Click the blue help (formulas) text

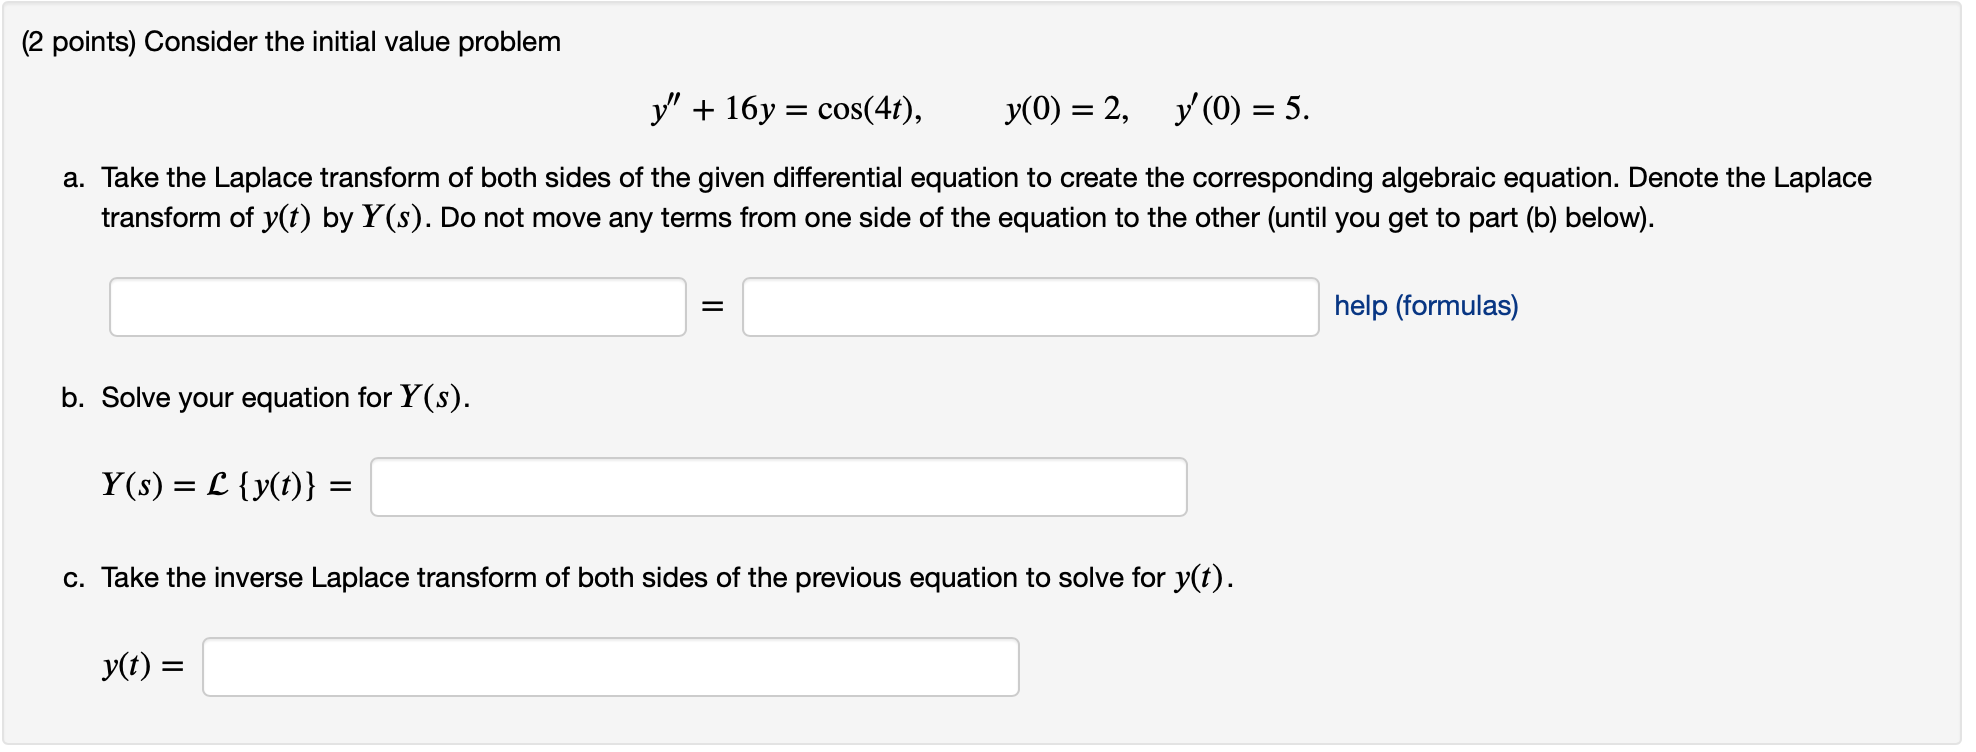click(1424, 306)
